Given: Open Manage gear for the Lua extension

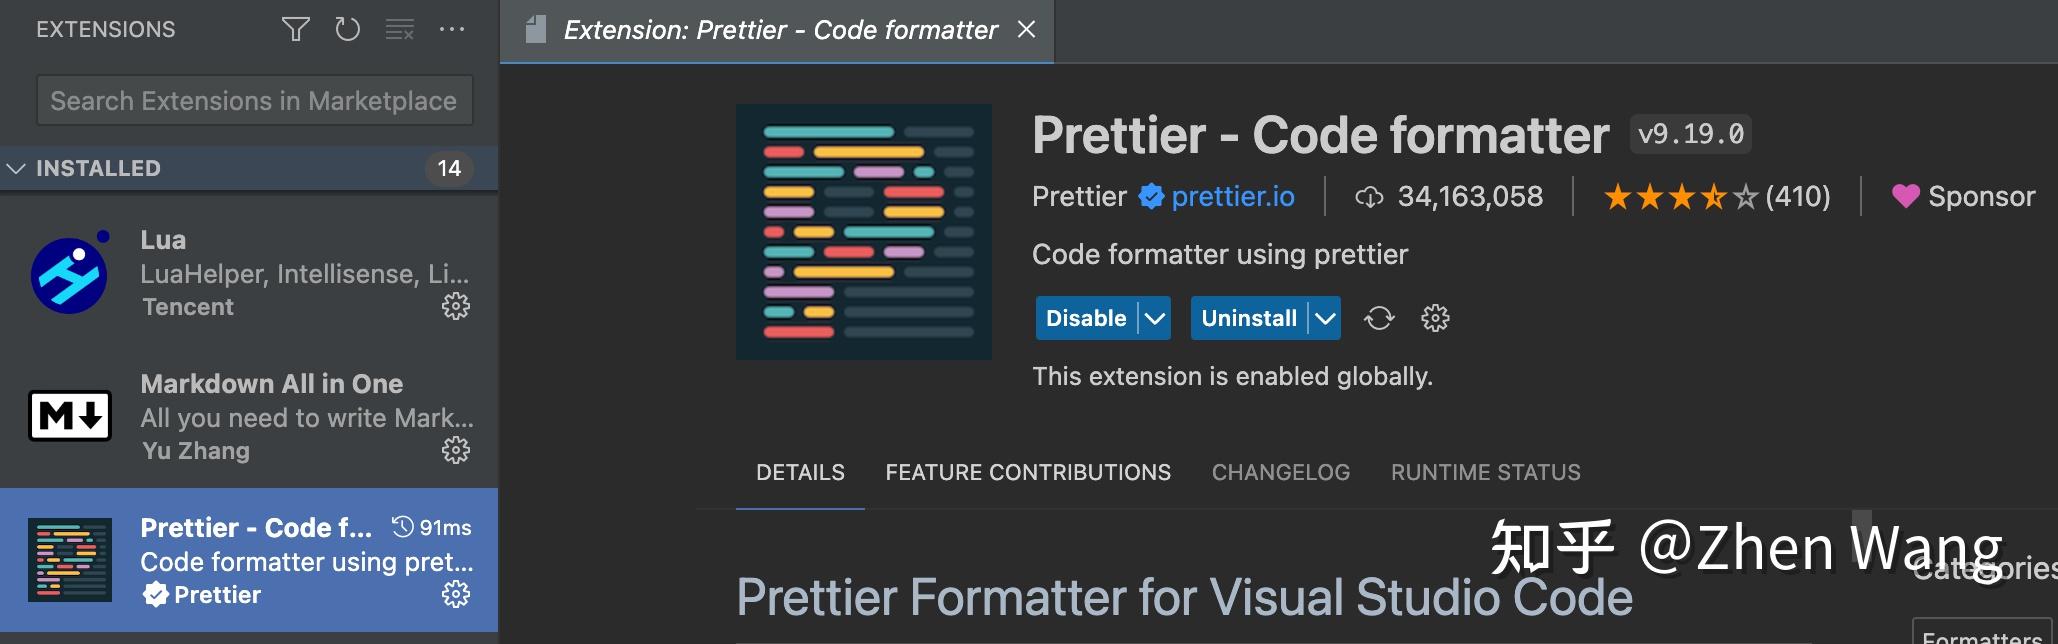Looking at the screenshot, I should pos(456,307).
